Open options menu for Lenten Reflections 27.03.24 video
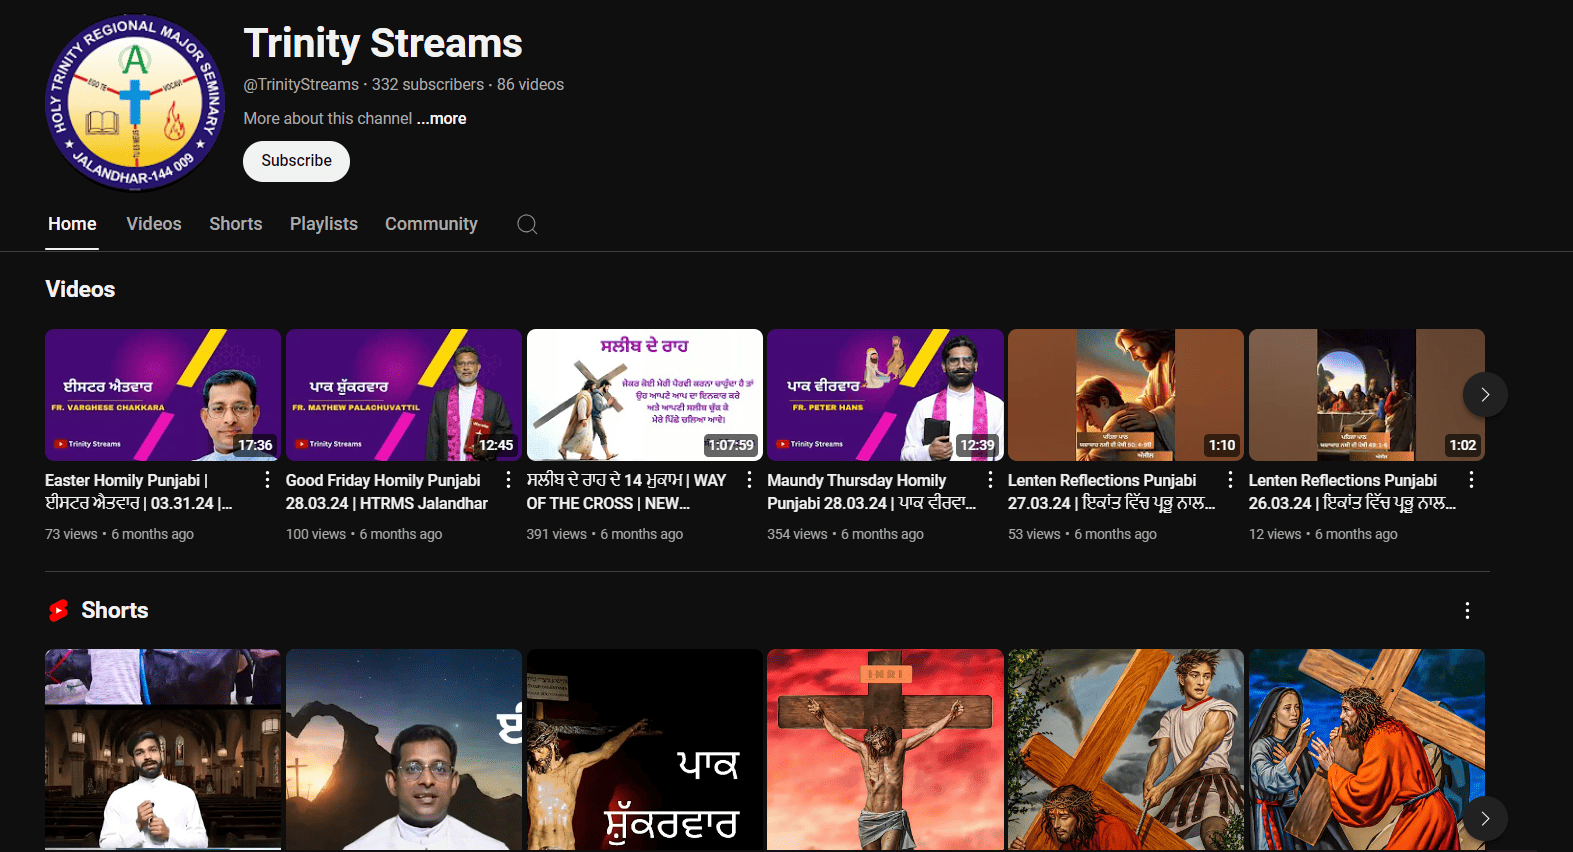This screenshot has height=852, width=1573. click(1230, 480)
